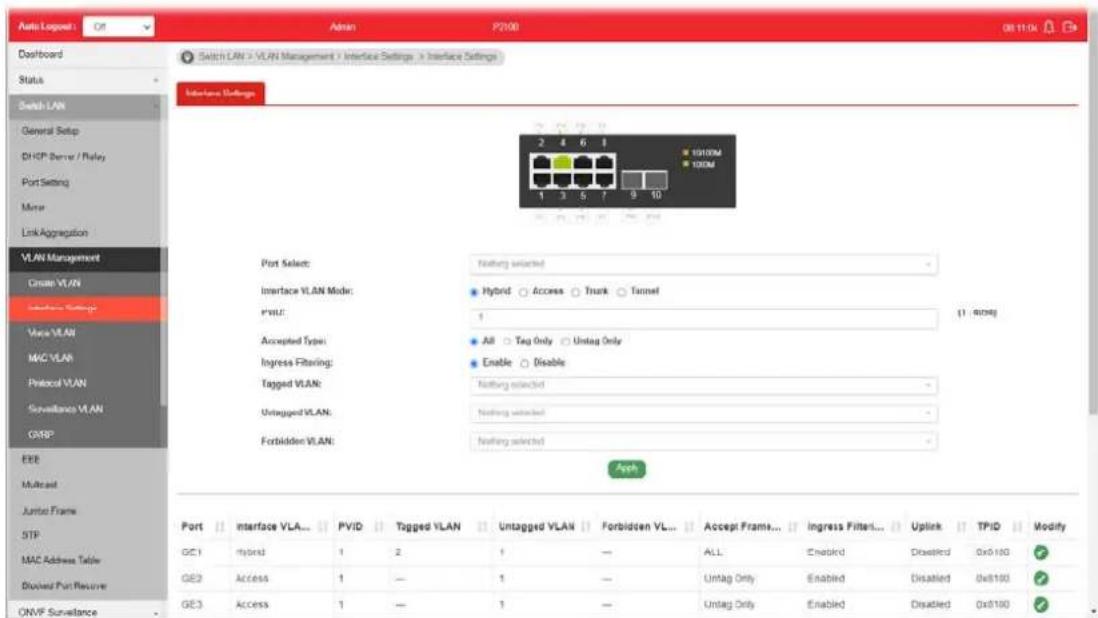
Task: Open MAC Address Table menu item
Action: (x=61, y=561)
